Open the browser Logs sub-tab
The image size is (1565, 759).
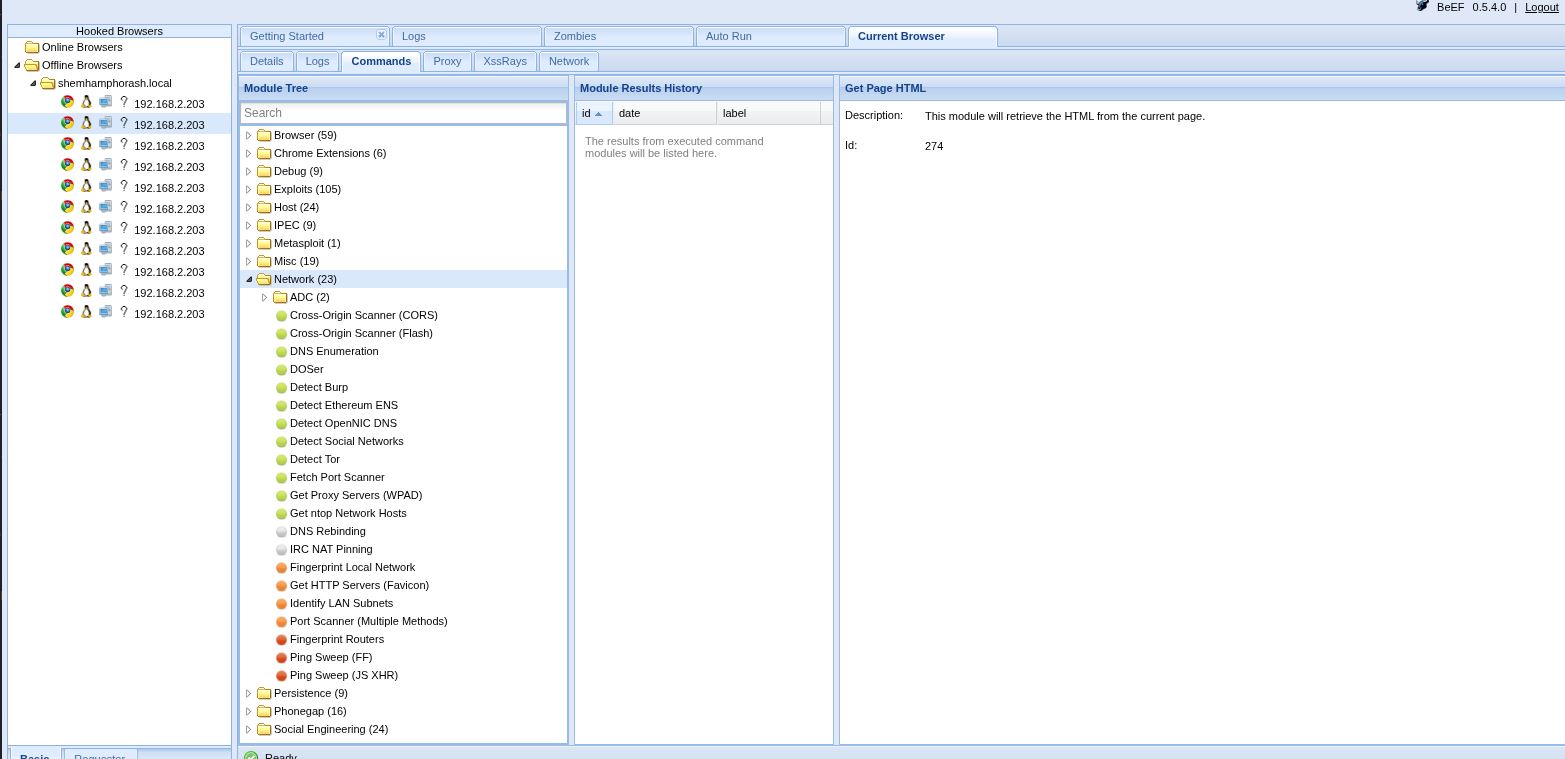pyautogui.click(x=317, y=61)
